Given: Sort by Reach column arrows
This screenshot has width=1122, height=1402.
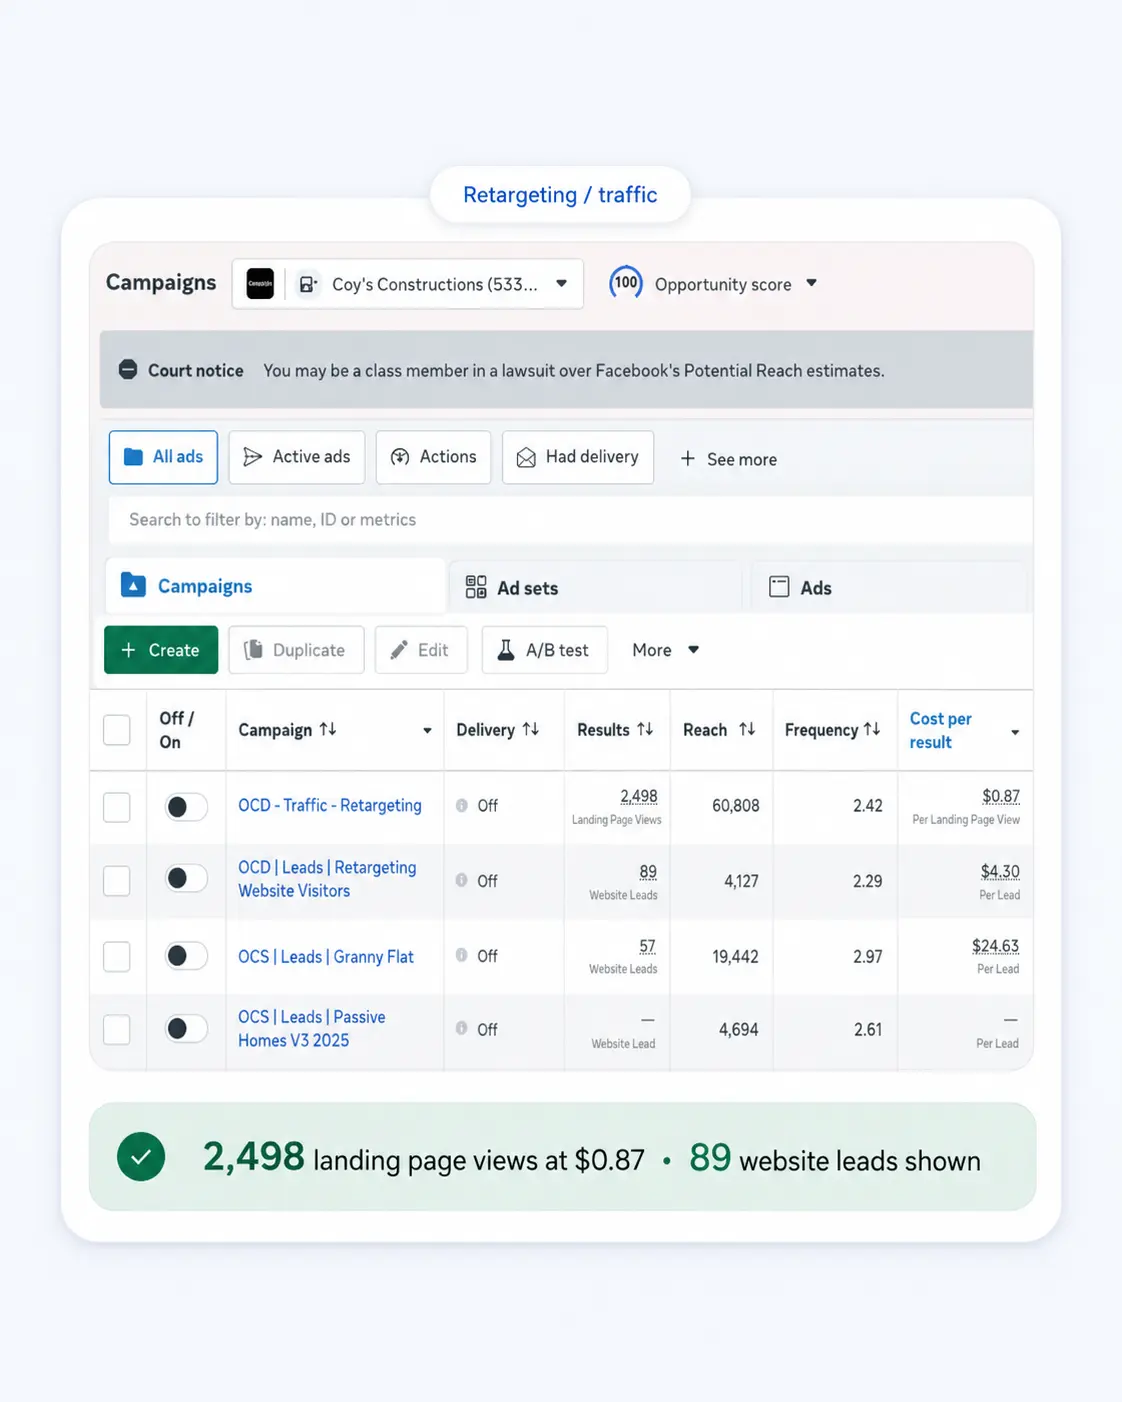Looking at the screenshot, I should (747, 729).
